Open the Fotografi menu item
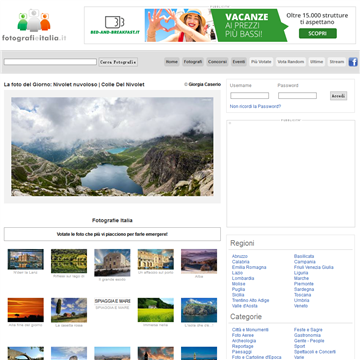Screen dimensions: 360x360 (x=193, y=62)
